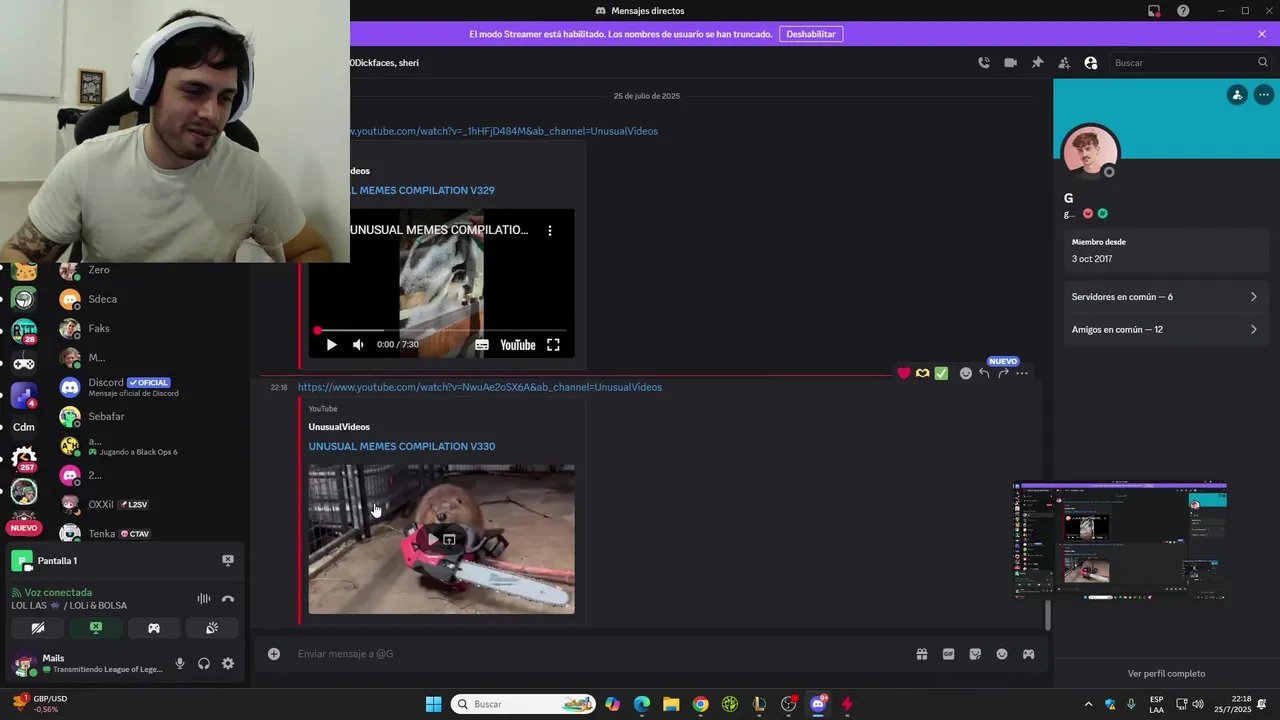1280x720 pixels.
Task: React with the heart hands emoji
Action: click(x=922, y=373)
